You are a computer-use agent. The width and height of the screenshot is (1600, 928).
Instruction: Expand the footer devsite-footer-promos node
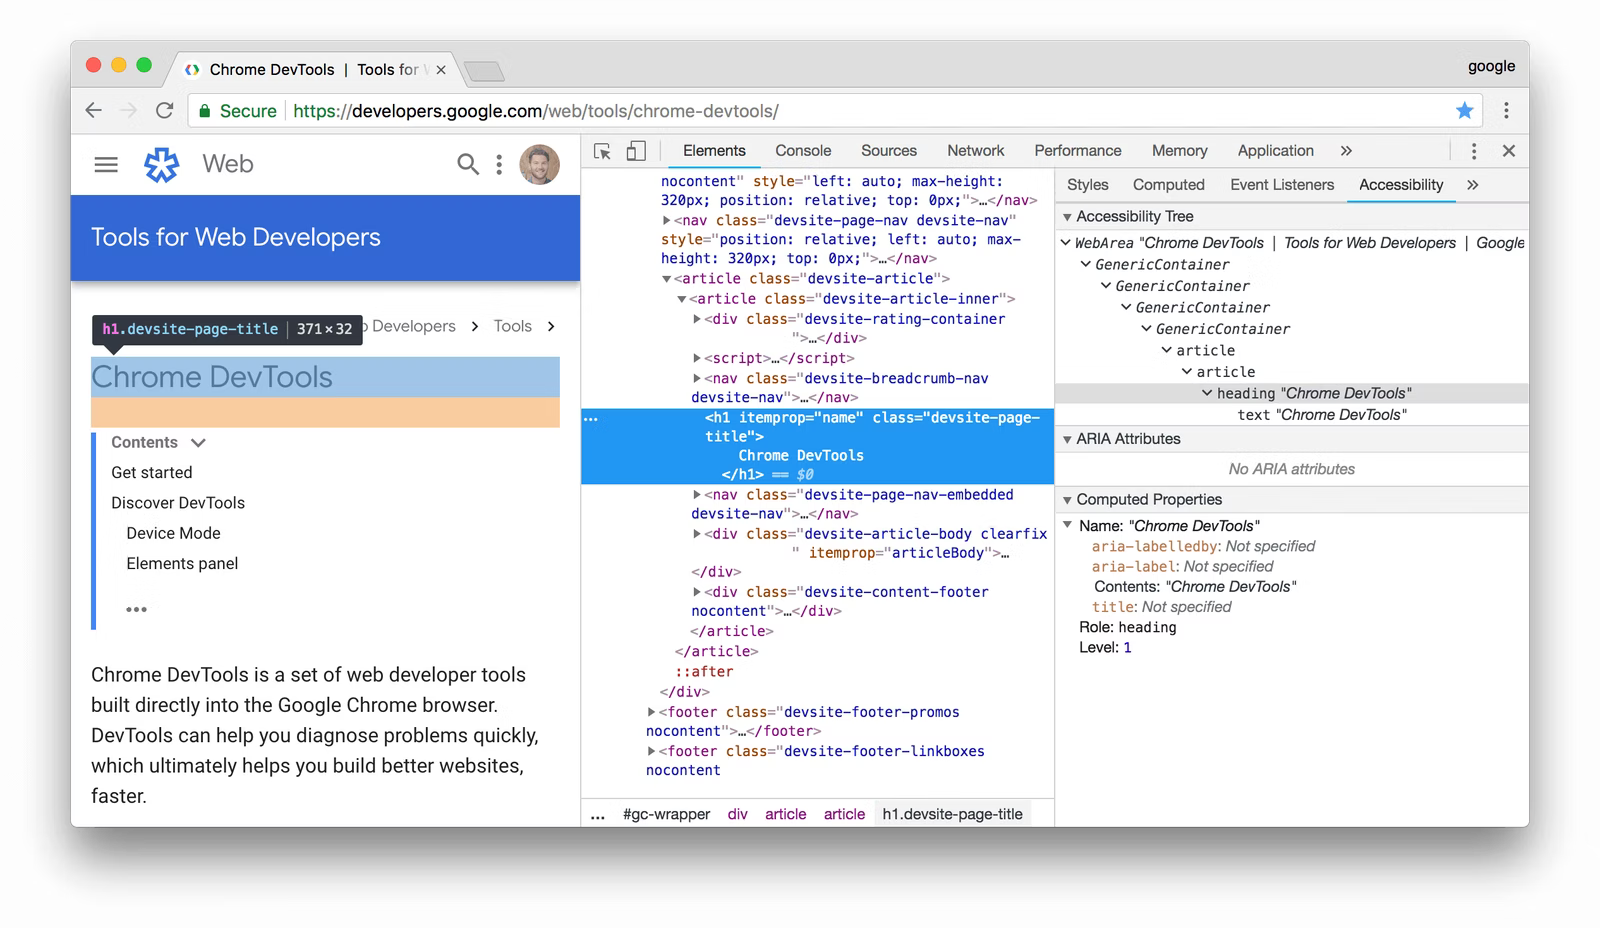[651, 712]
